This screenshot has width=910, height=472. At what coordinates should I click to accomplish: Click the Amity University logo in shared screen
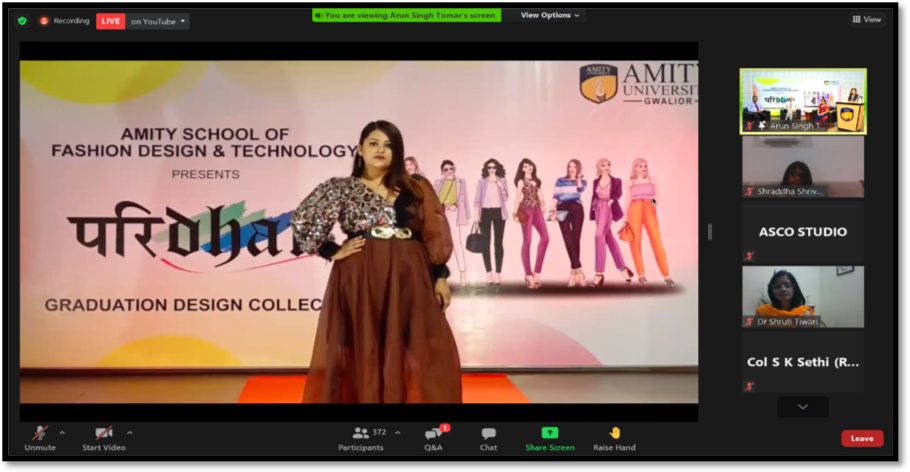[638, 84]
